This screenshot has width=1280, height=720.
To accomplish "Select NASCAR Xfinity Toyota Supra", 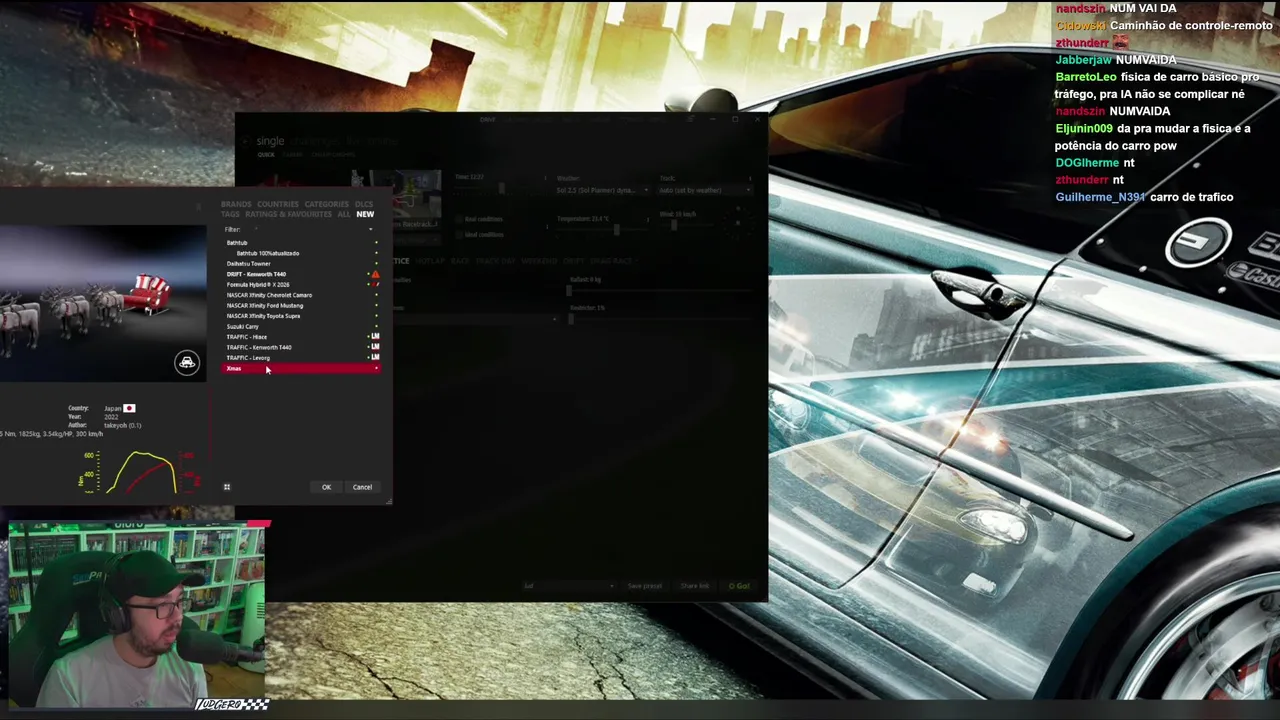I will click(x=300, y=316).
